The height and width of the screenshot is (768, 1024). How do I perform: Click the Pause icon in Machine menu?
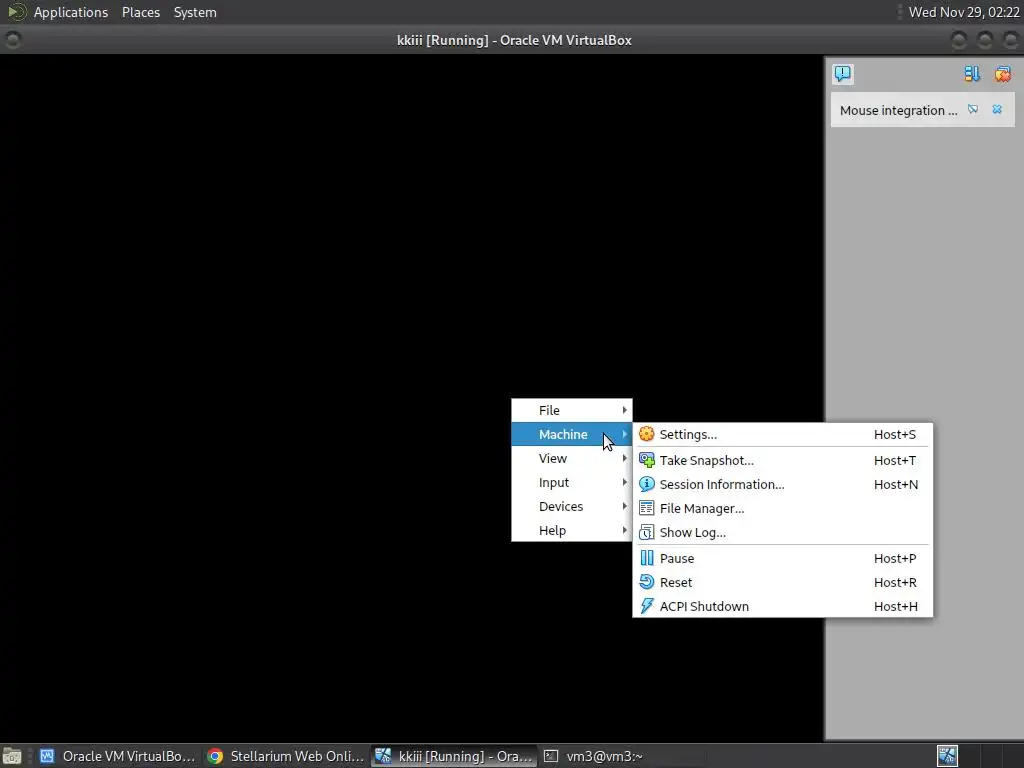point(647,558)
